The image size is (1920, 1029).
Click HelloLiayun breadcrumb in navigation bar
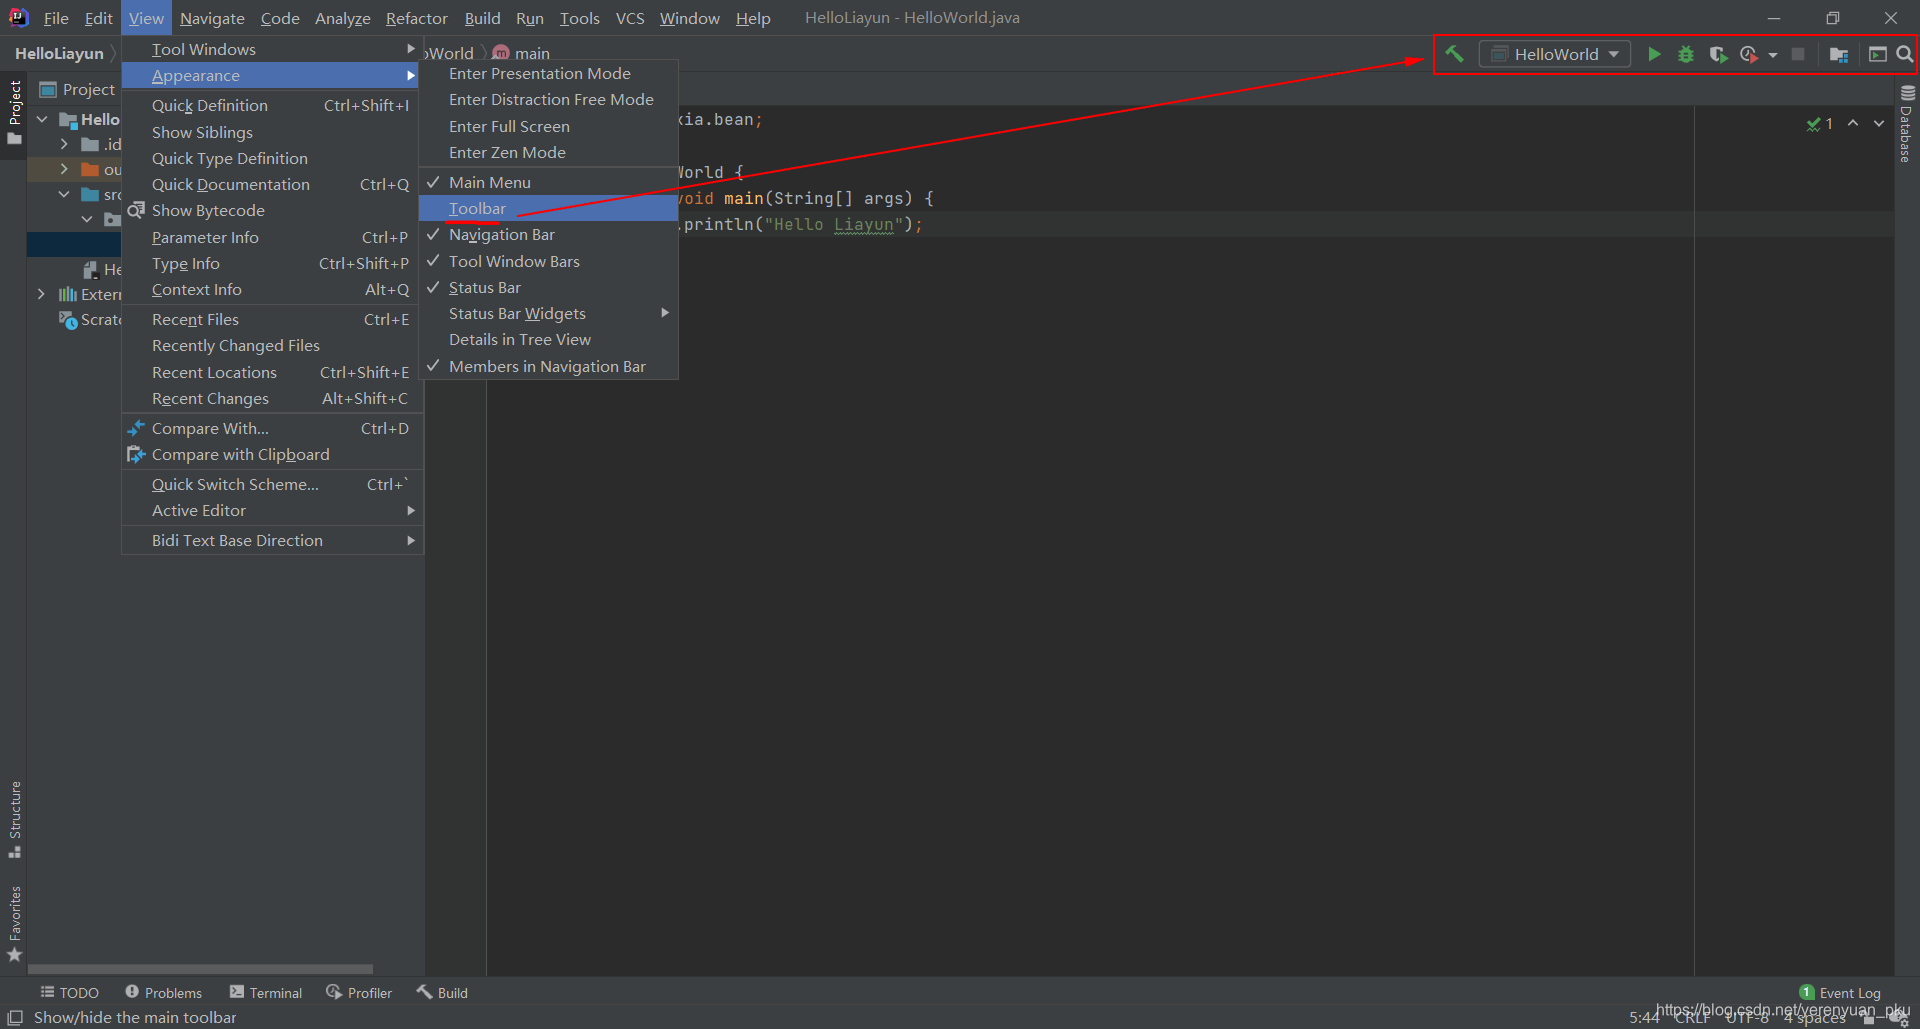[x=59, y=53]
